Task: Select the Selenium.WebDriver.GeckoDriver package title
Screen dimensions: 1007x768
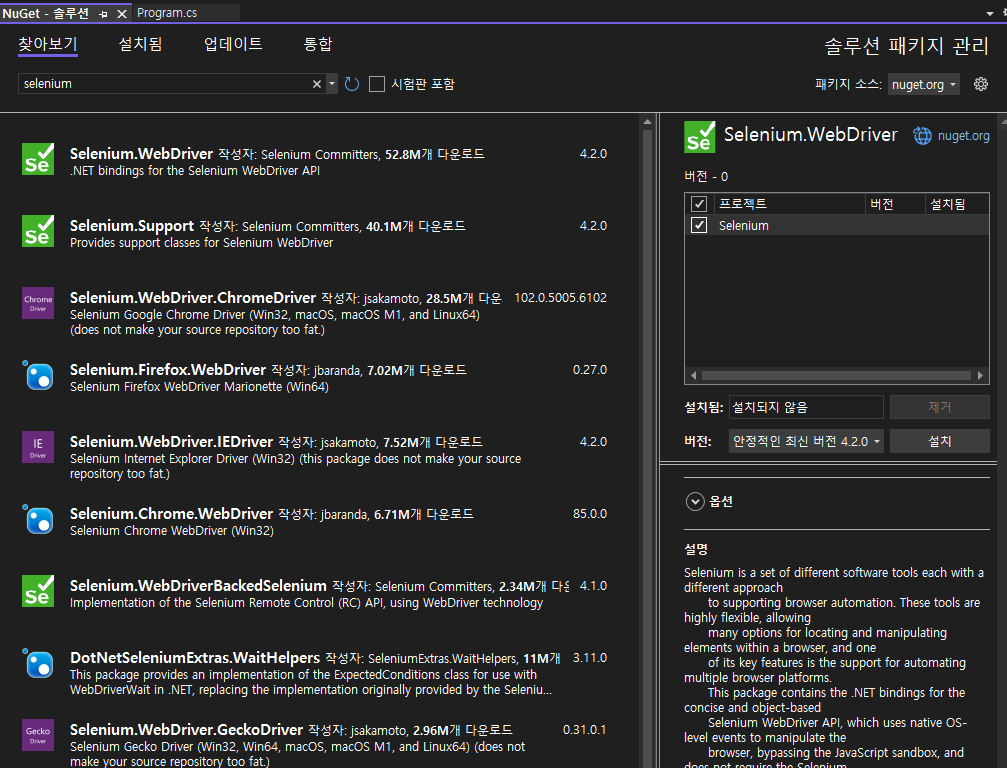Action: pos(186,729)
